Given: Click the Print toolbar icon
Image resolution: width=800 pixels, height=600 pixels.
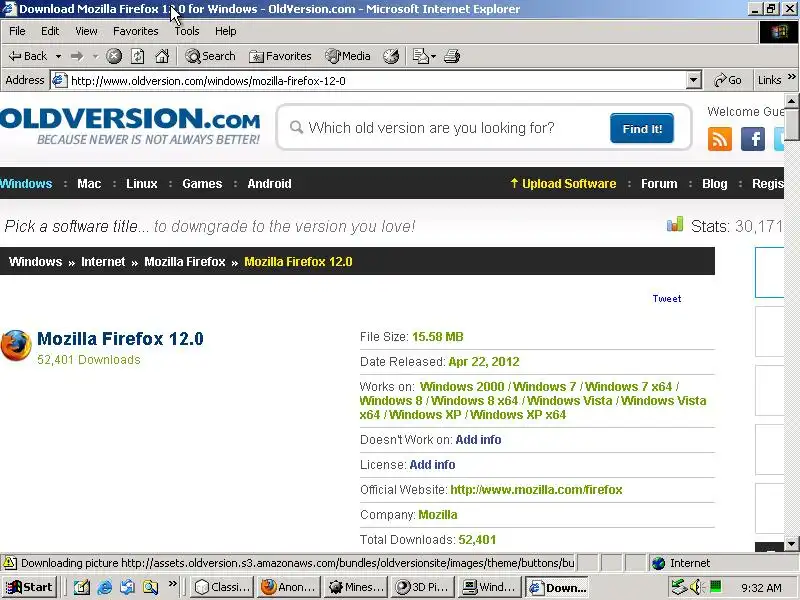Looking at the screenshot, I should coord(452,56).
